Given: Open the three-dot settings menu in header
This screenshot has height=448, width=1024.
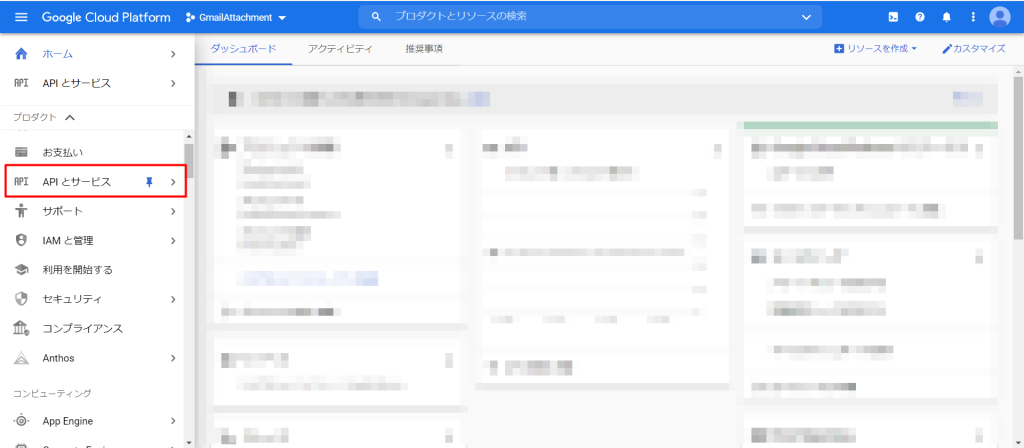Looking at the screenshot, I should [x=973, y=18].
